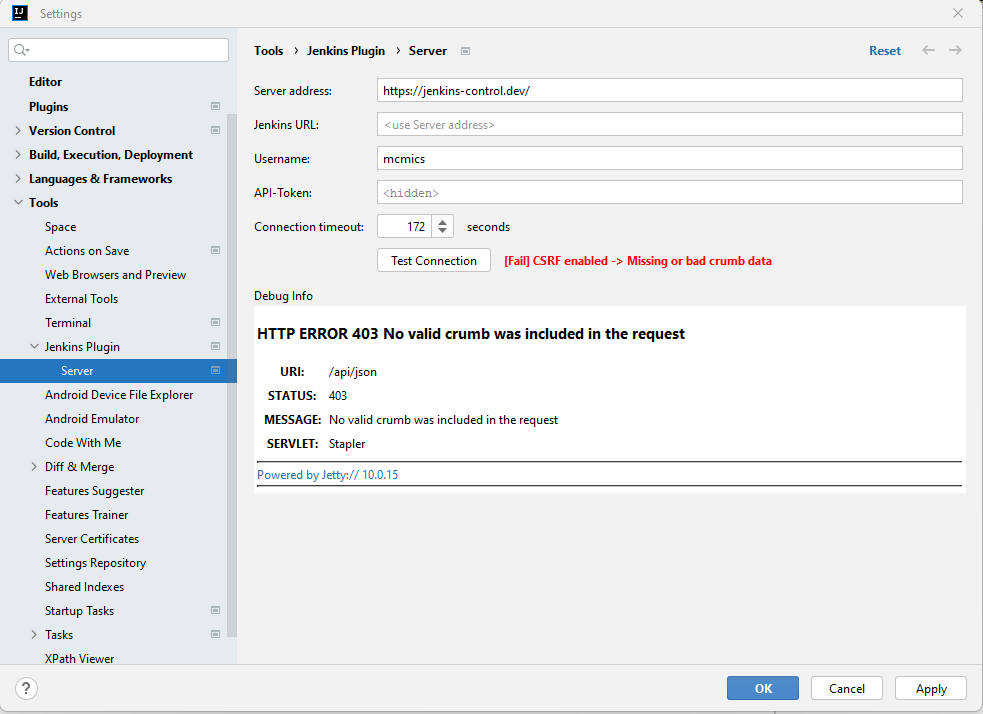Expand the Tasks tree node
Screen dimensions: 983x714
tap(34, 634)
